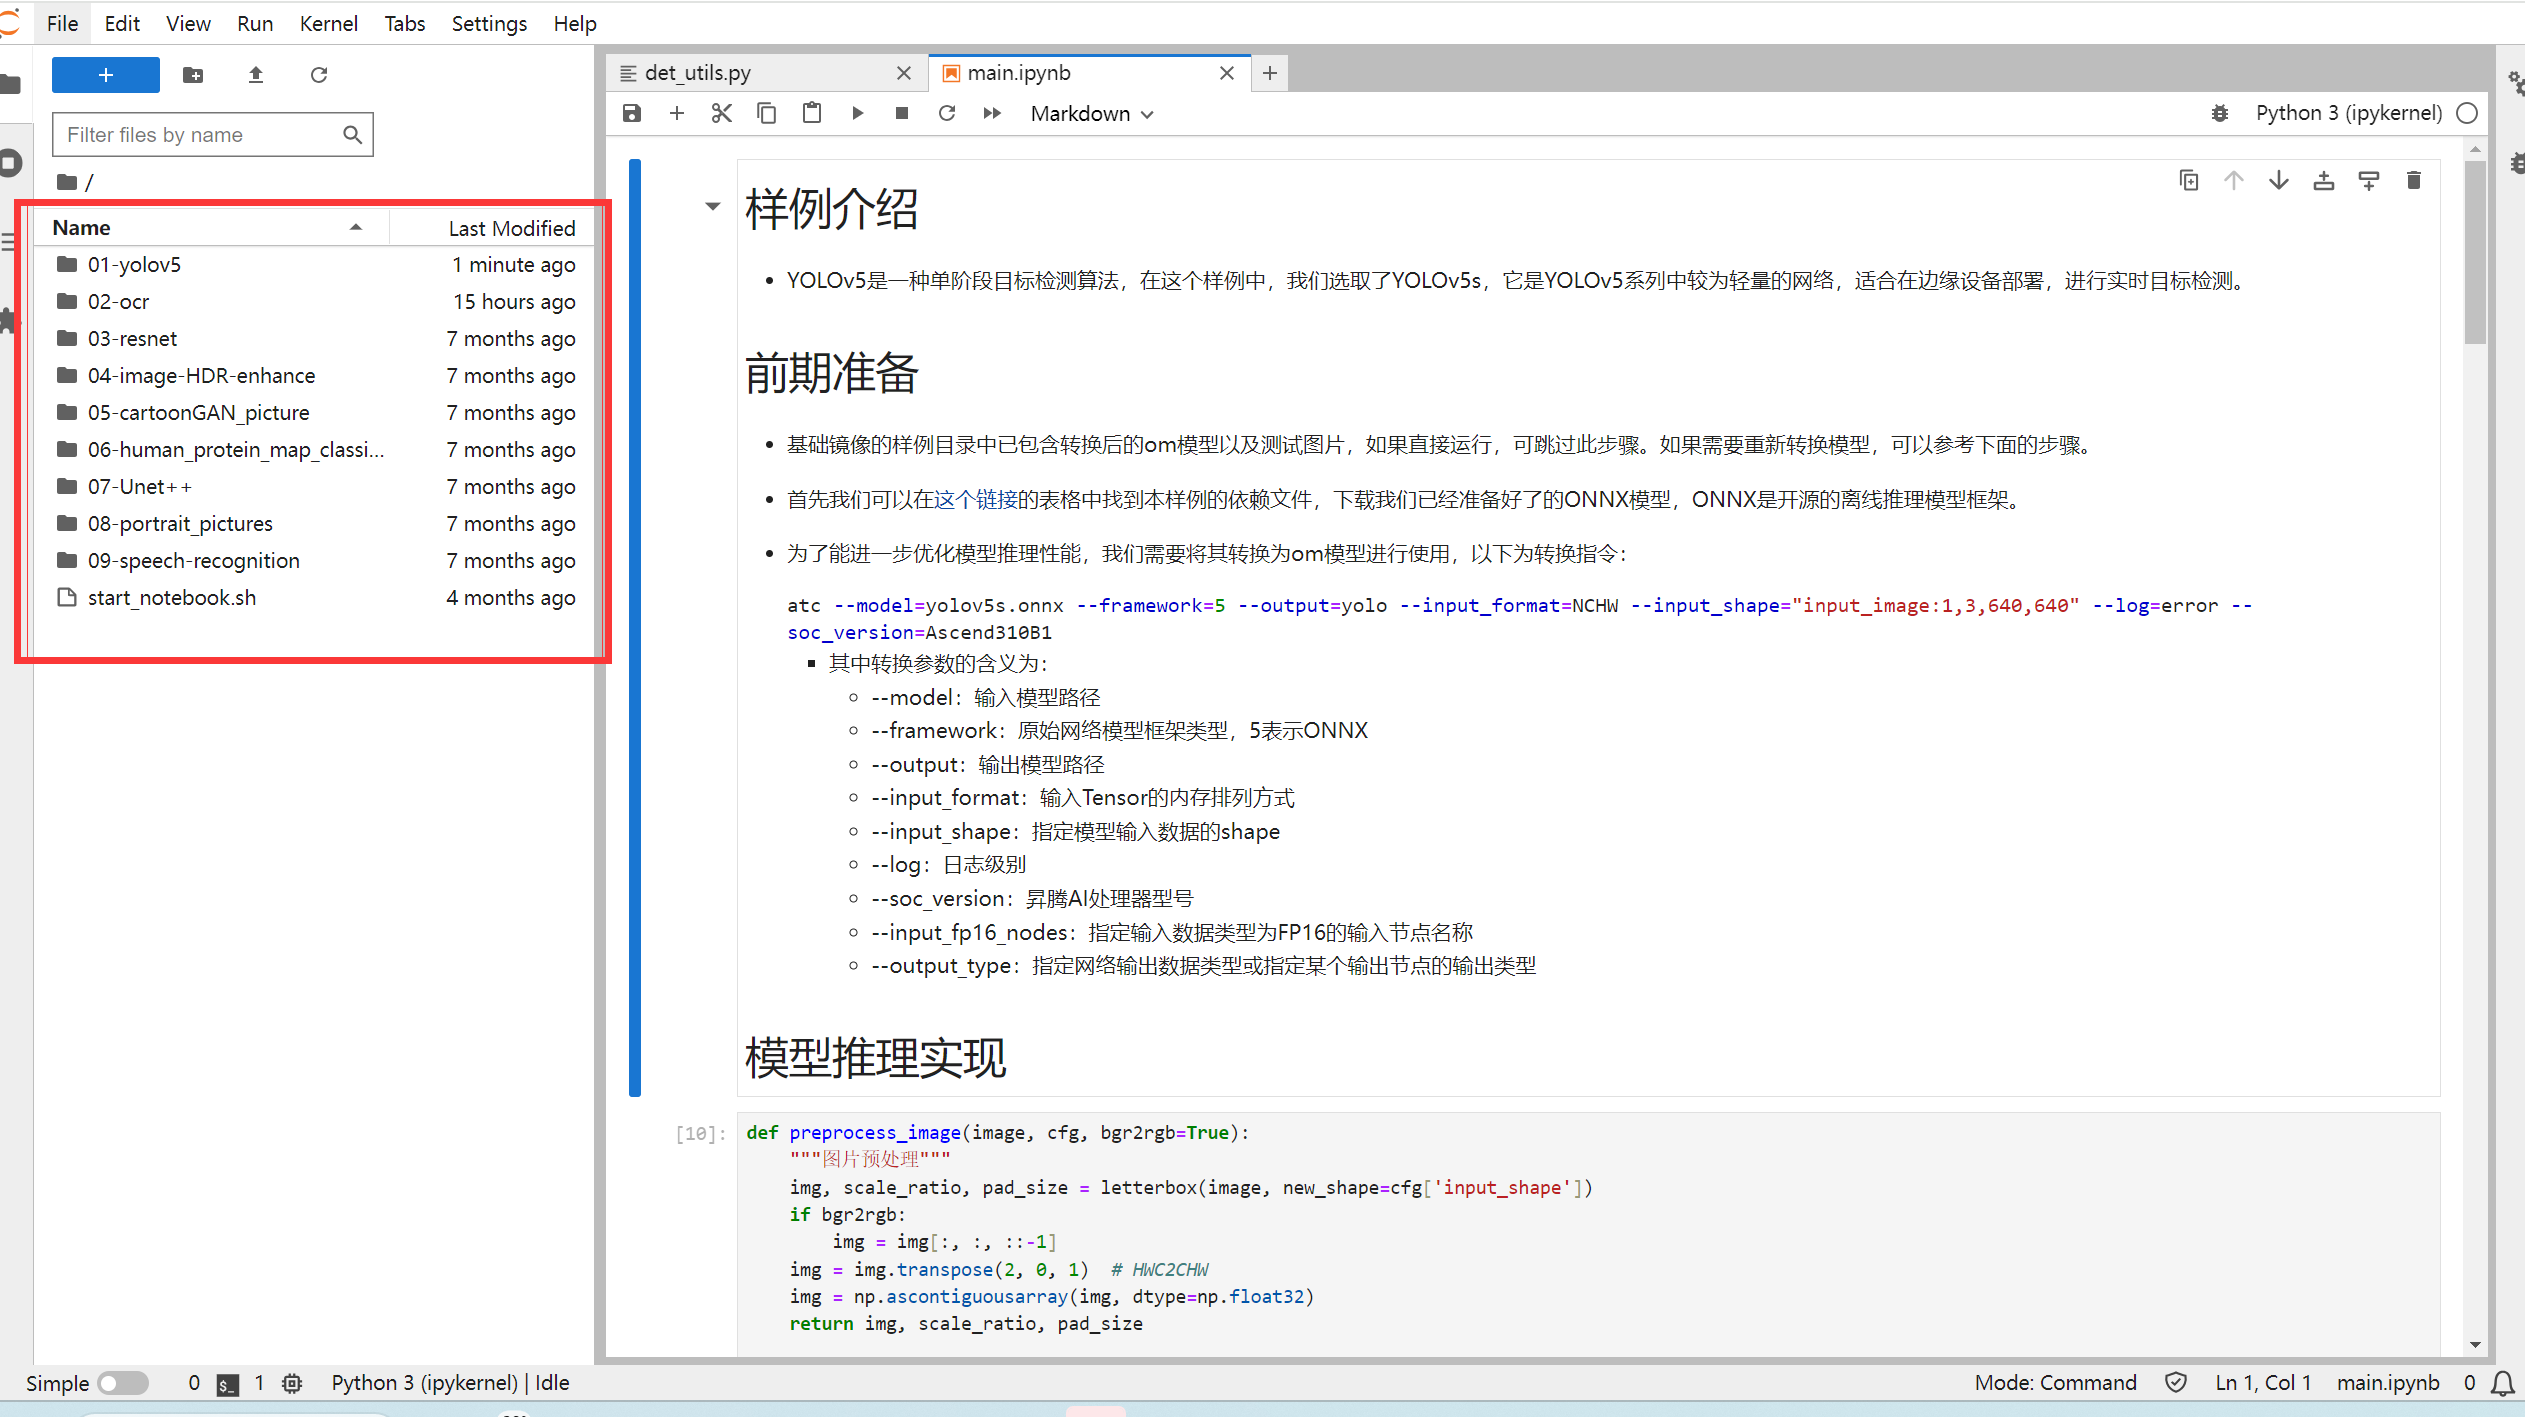Open the Kernel menu
Viewport: 2525px width, 1417px height.
(x=328, y=23)
